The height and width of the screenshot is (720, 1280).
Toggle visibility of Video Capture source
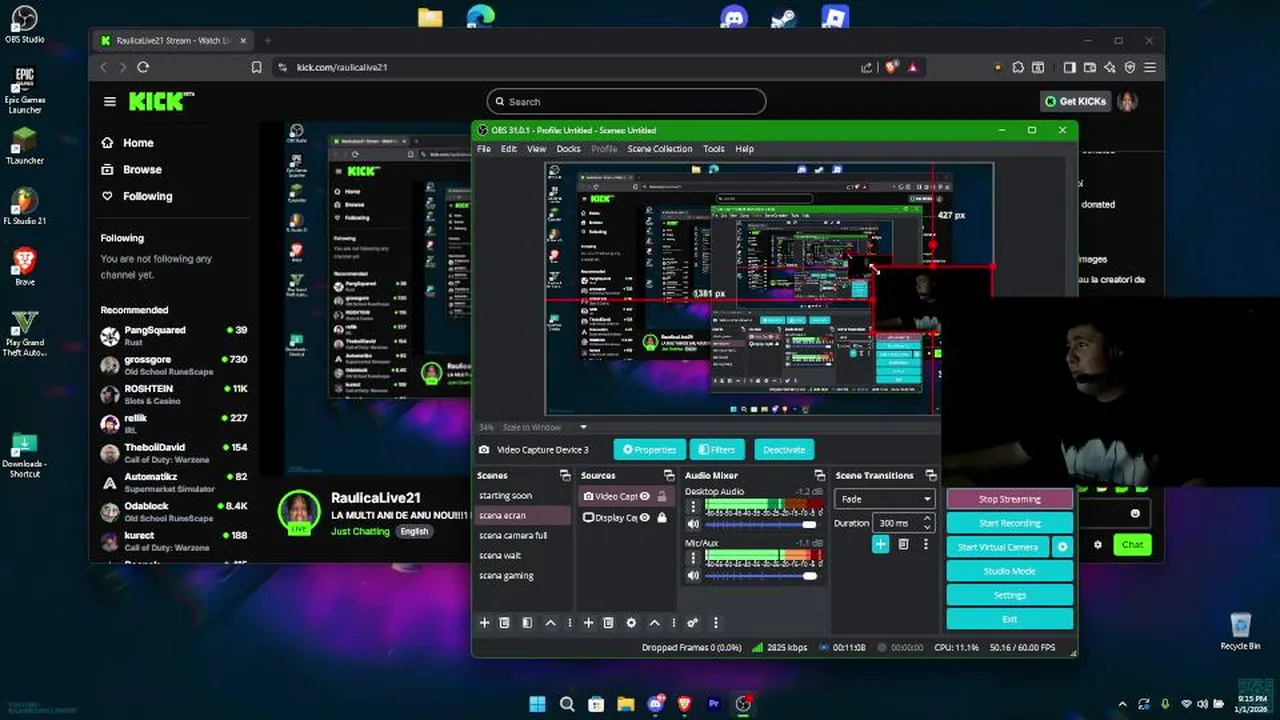point(645,496)
